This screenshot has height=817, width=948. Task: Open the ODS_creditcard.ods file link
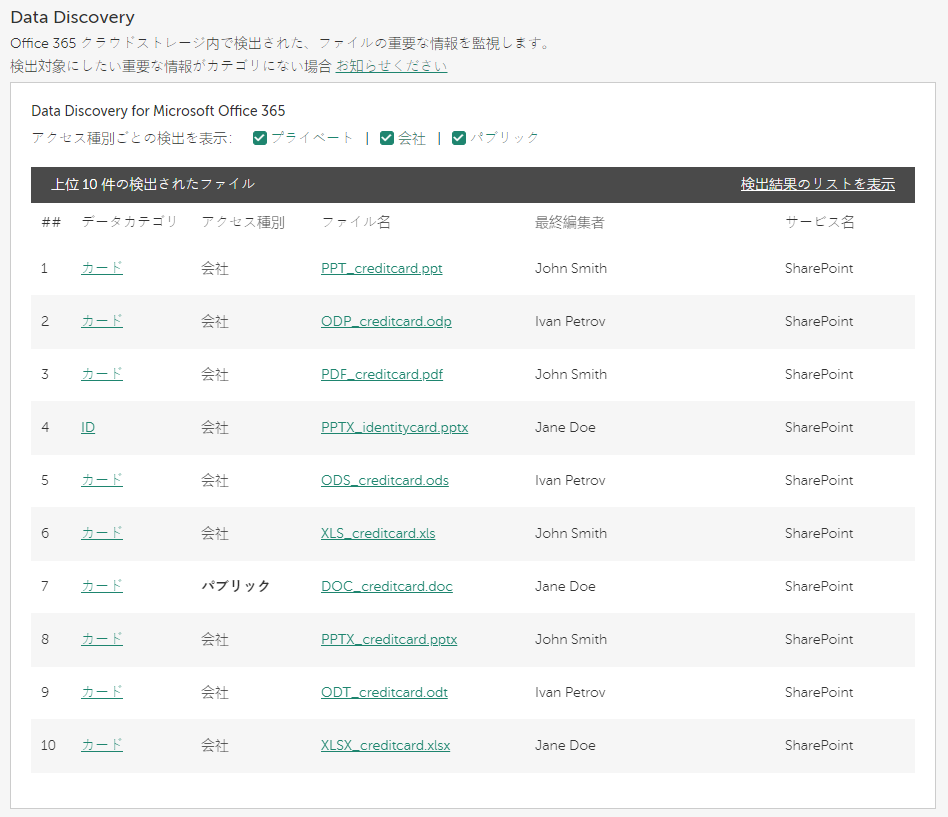pos(385,480)
